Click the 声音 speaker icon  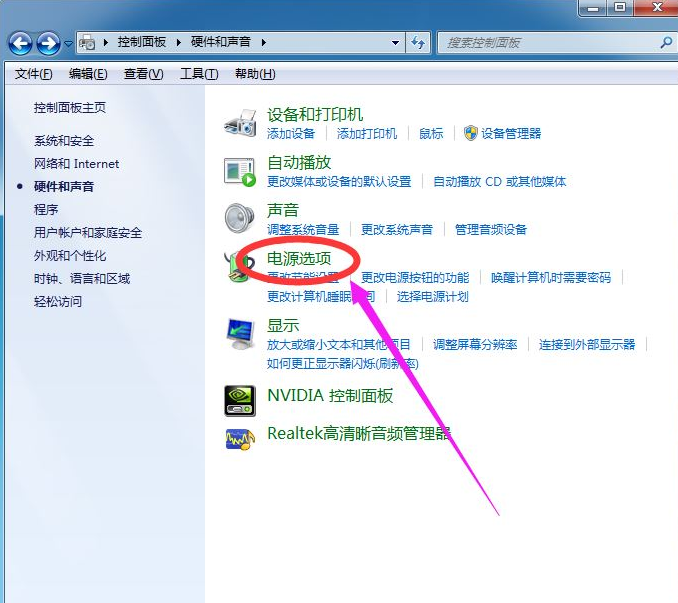pos(240,218)
